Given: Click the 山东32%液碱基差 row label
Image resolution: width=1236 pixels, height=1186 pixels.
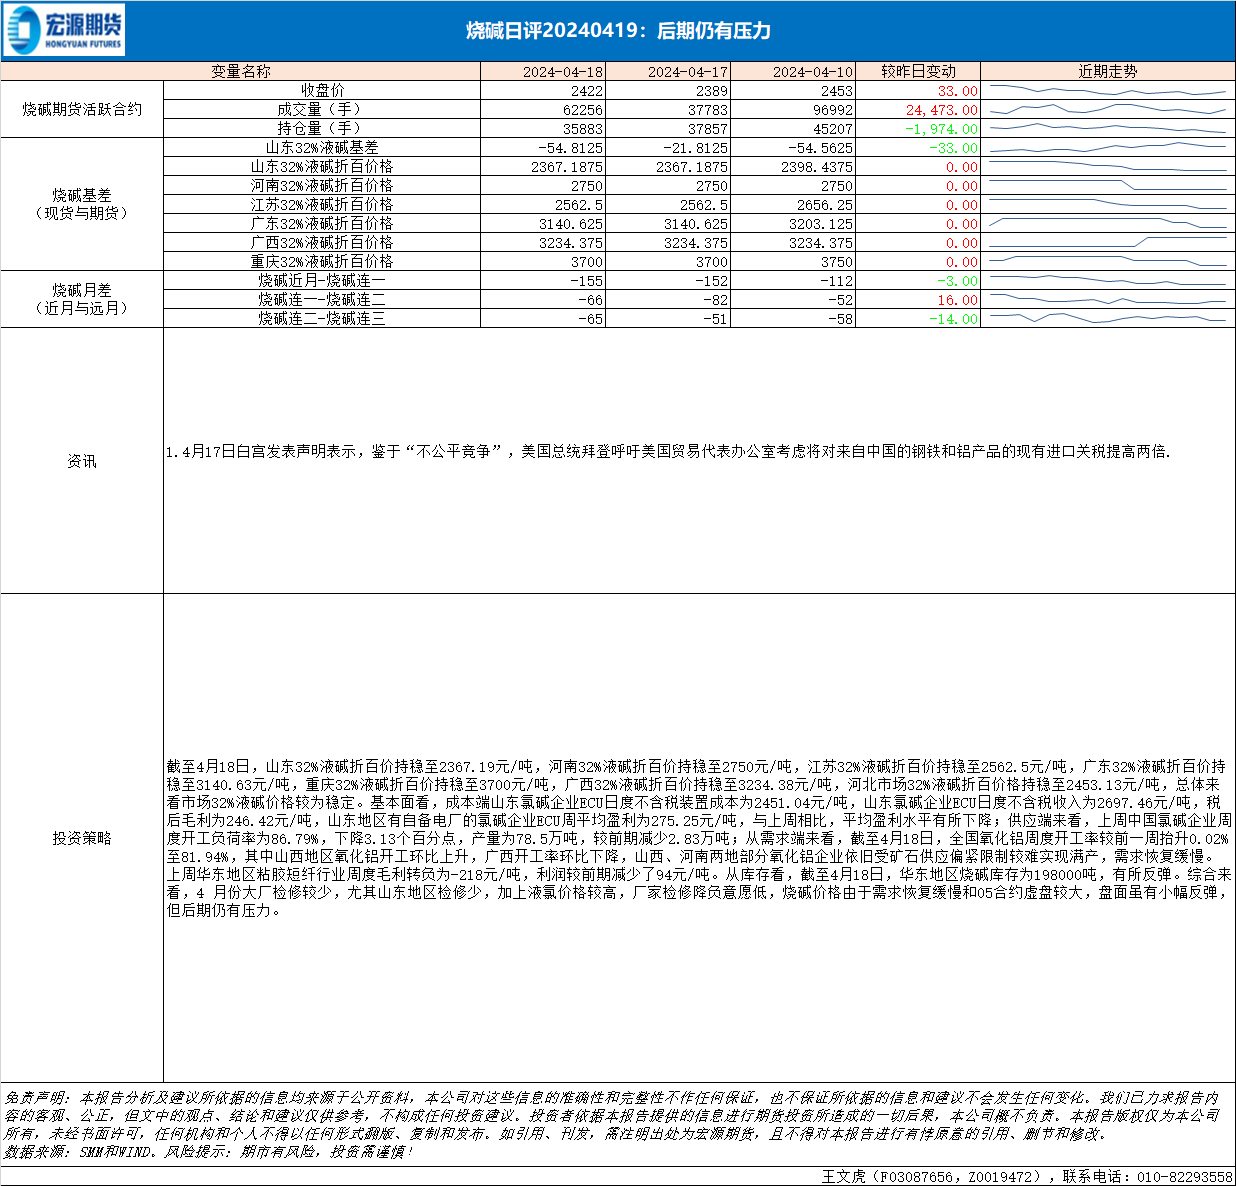Looking at the screenshot, I should 322,147.
